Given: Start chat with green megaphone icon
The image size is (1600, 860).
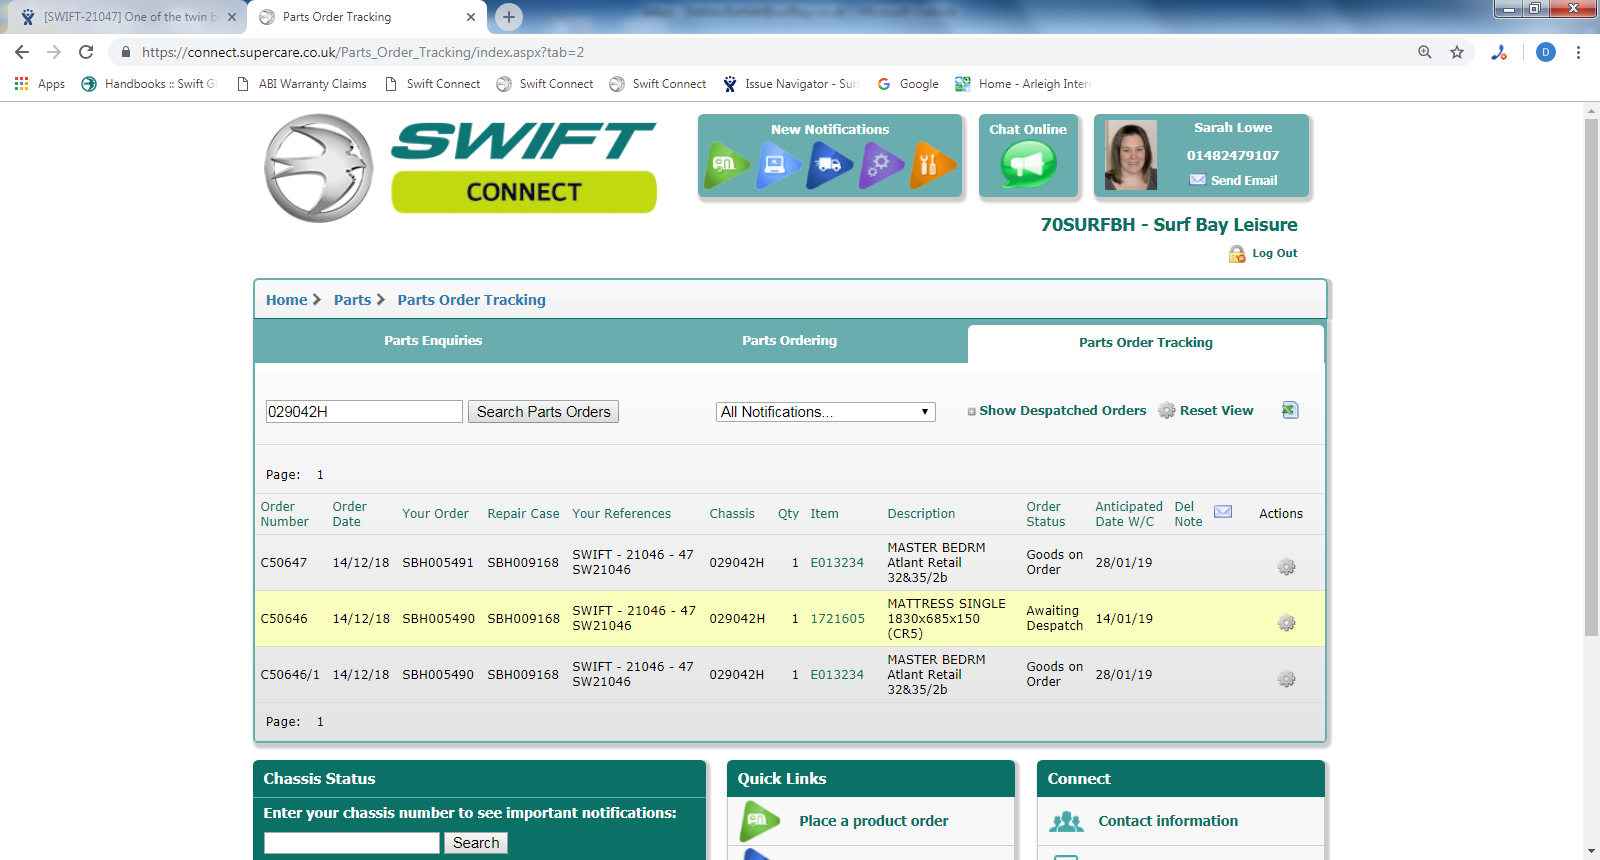Looking at the screenshot, I should [x=1028, y=165].
